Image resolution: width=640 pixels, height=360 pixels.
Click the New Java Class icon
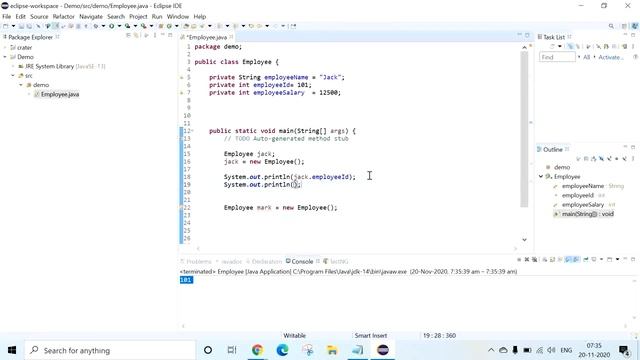[169, 26]
